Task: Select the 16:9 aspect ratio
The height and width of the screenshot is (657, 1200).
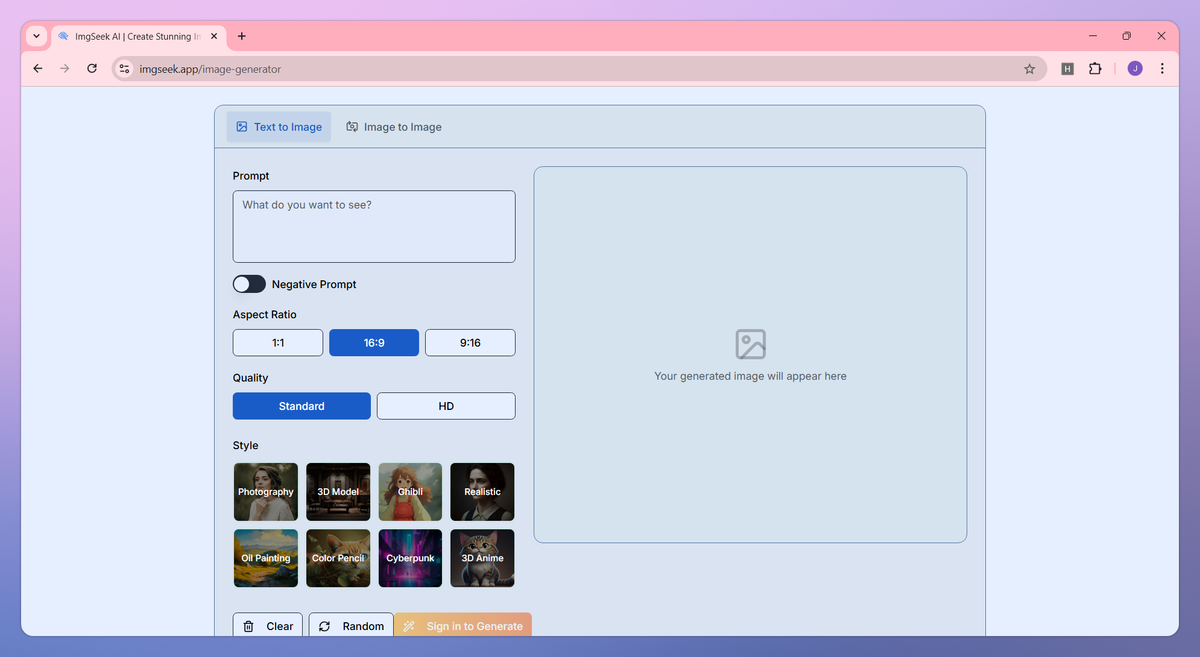Action: point(374,343)
